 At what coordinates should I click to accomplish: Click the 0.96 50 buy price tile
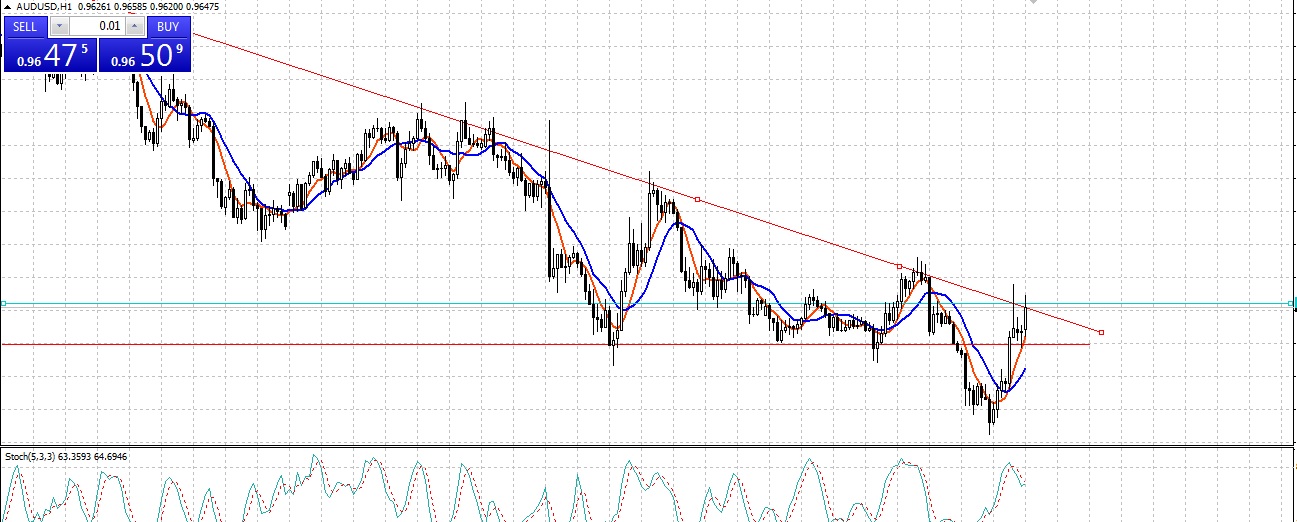(x=146, y=56)
